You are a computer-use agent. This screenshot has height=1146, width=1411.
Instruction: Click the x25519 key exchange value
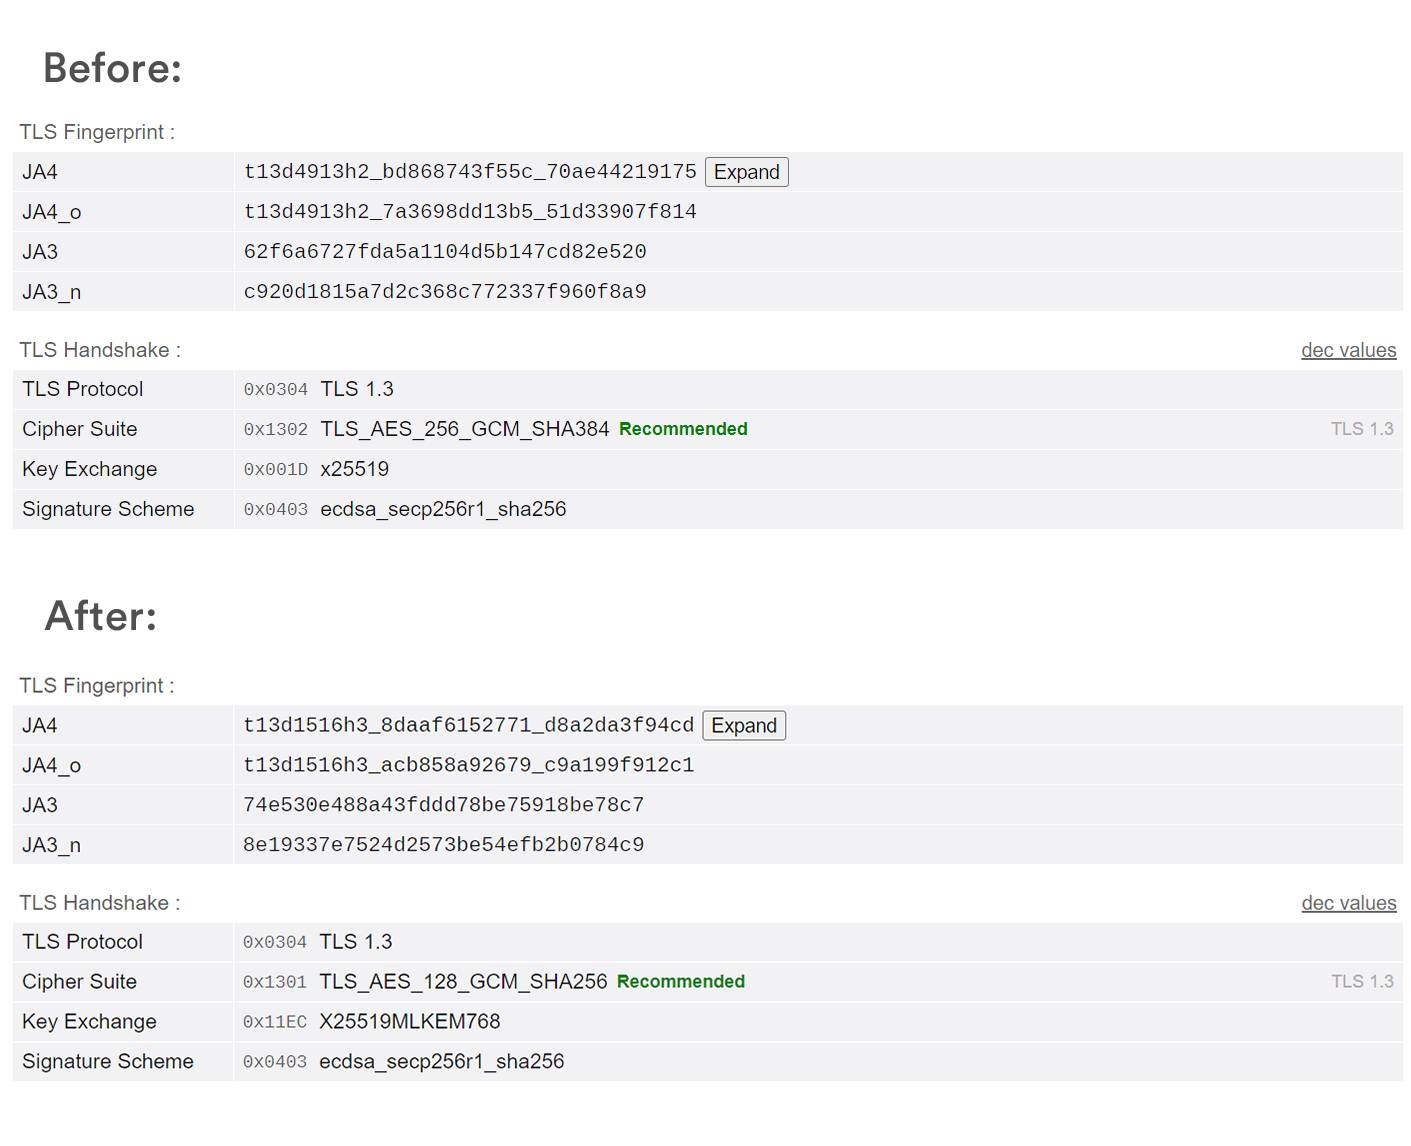point(354,469)
